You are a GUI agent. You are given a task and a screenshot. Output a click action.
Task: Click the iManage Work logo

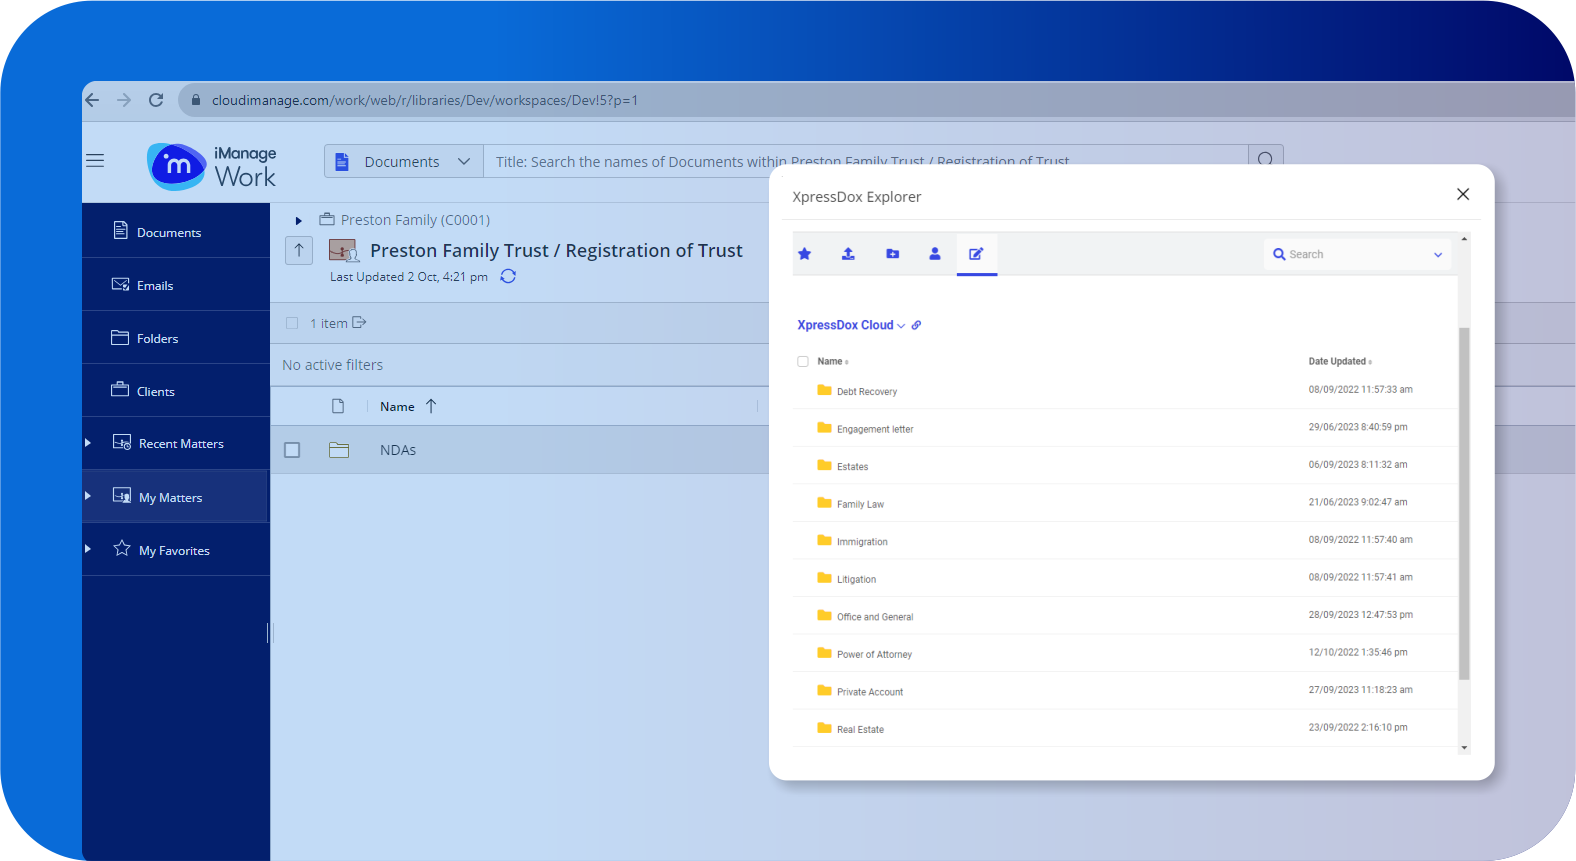(212, 166)
